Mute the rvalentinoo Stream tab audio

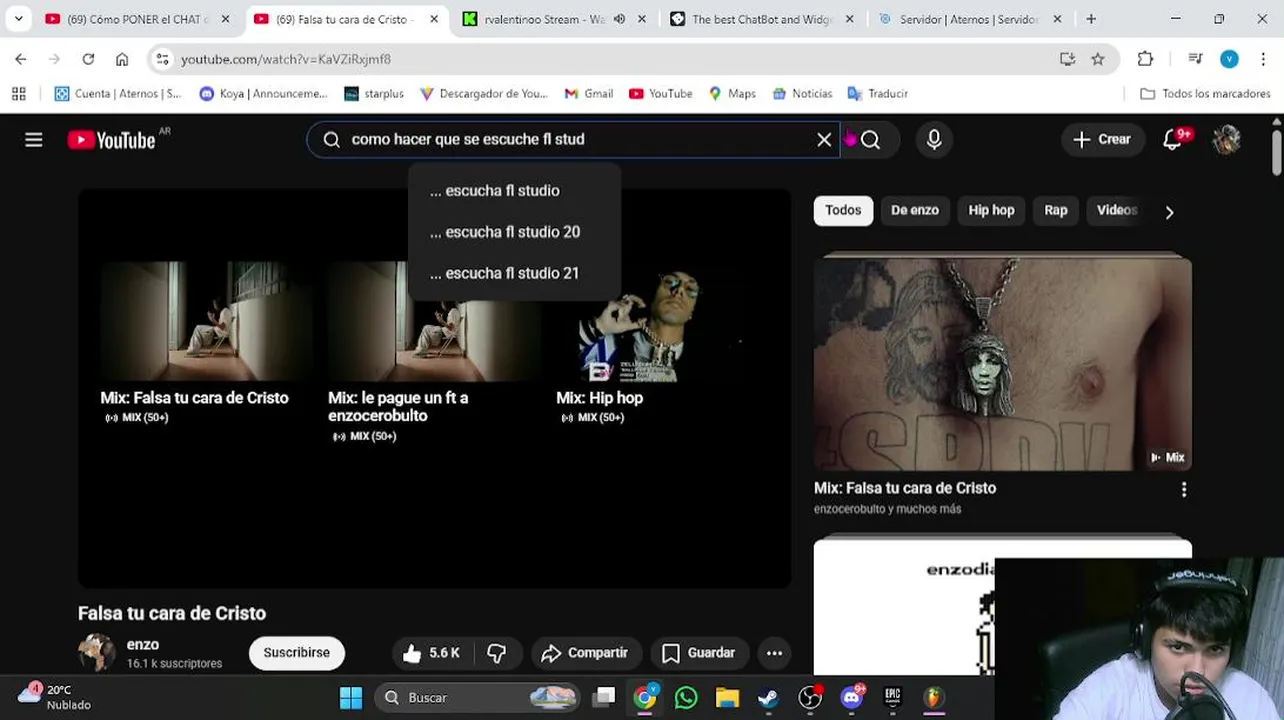620,19
